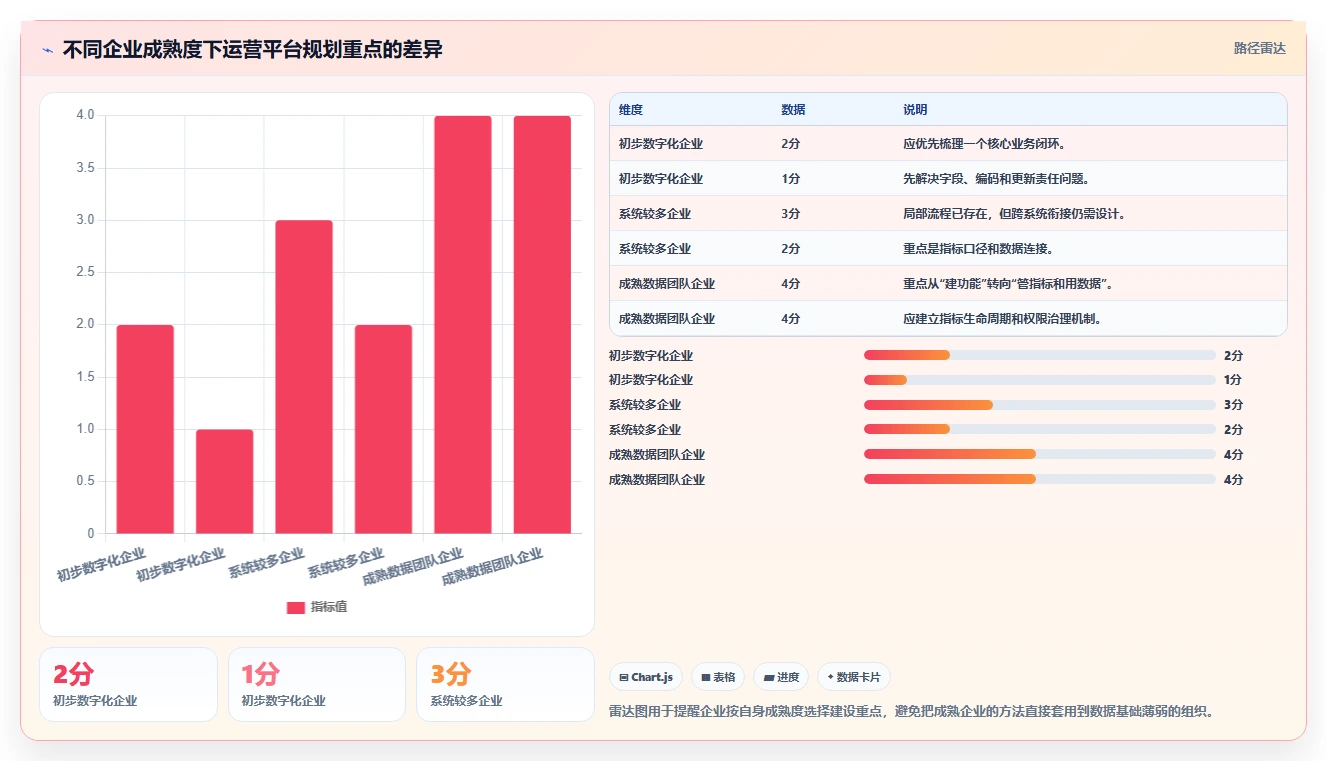Click the 3分 value in the table
1327x761 pixels.
tap(791, 214)
